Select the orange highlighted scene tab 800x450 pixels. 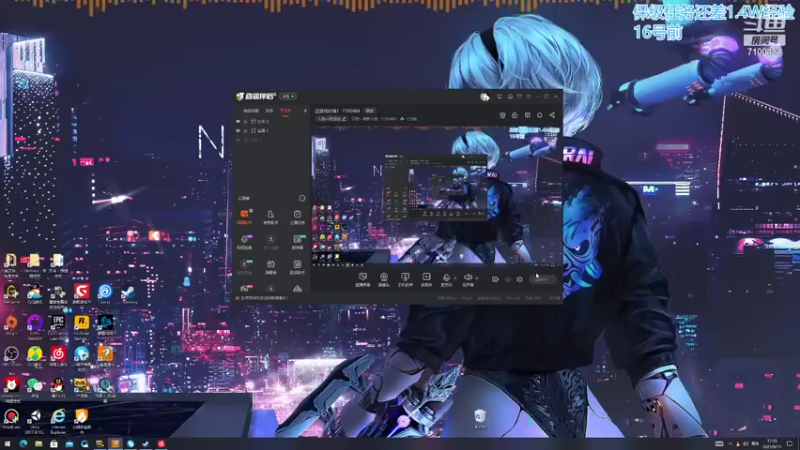(285, 111)
